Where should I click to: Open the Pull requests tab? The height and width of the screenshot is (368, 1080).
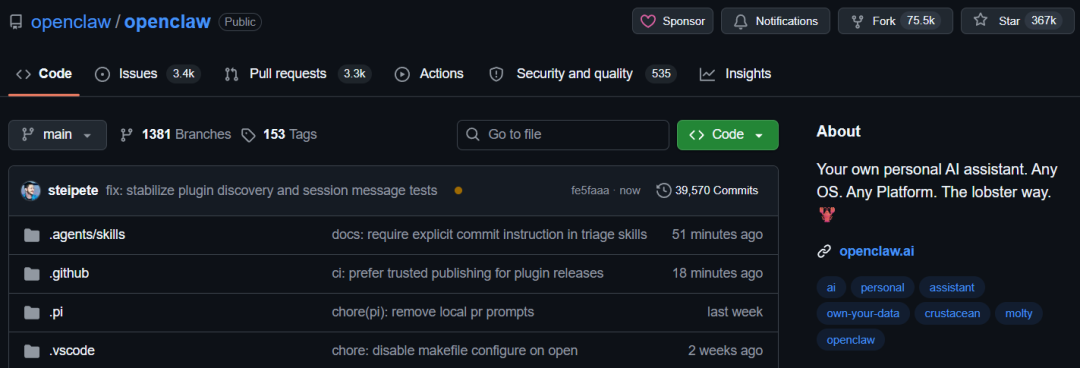point(298,74)
